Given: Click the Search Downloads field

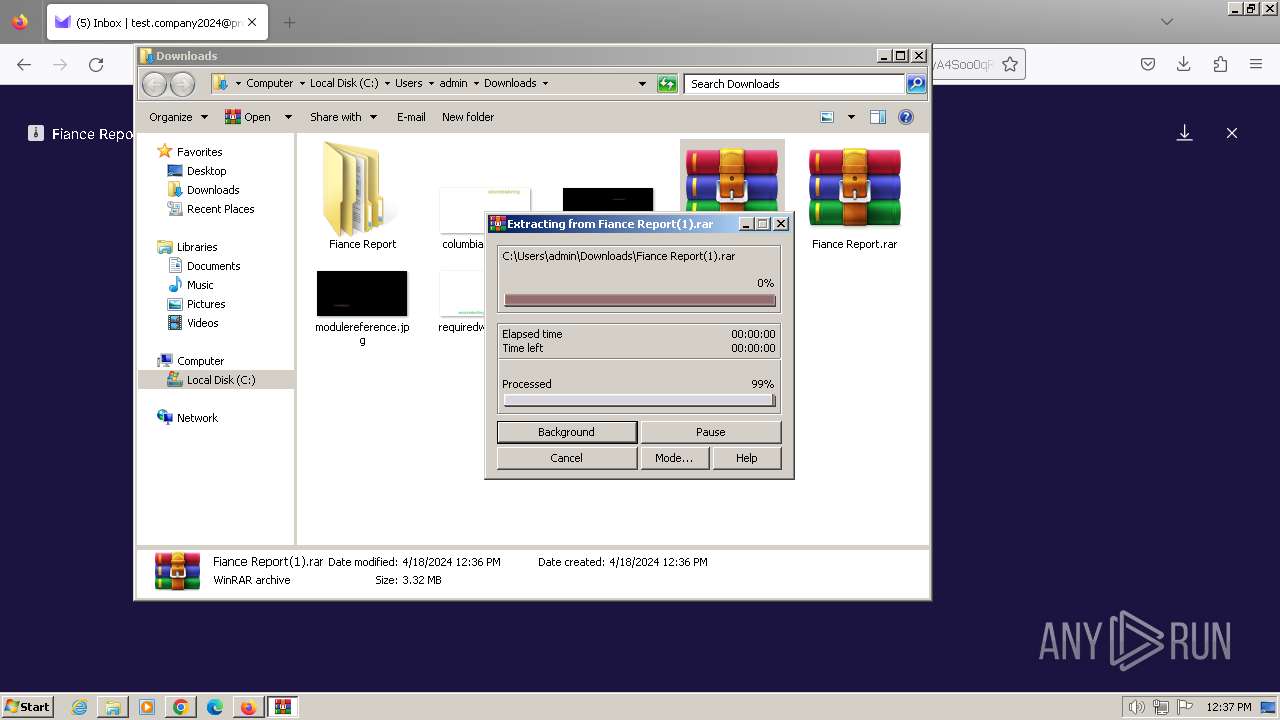Looking at the screenshot, I should click(x=795, y=84).
